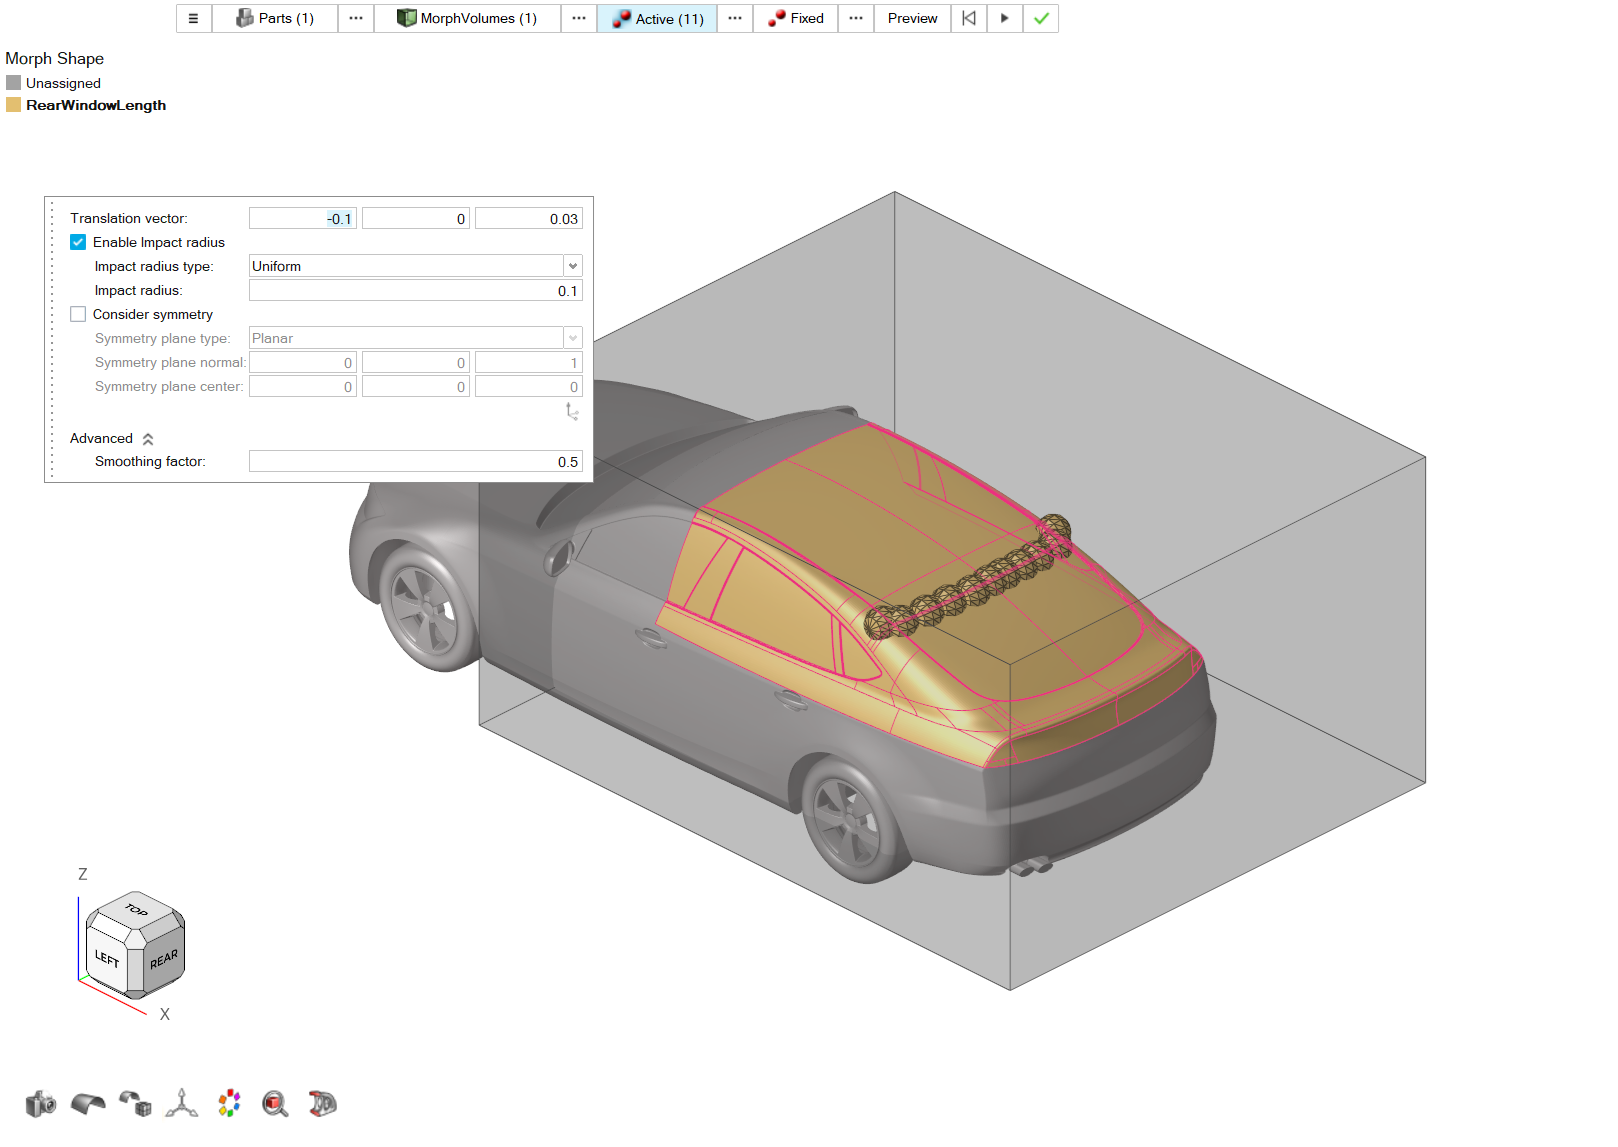The height and width of the screenshot is (1147, 1618).
Task: Click the red-edged clipping section icon
Action: click(322, 1104)
